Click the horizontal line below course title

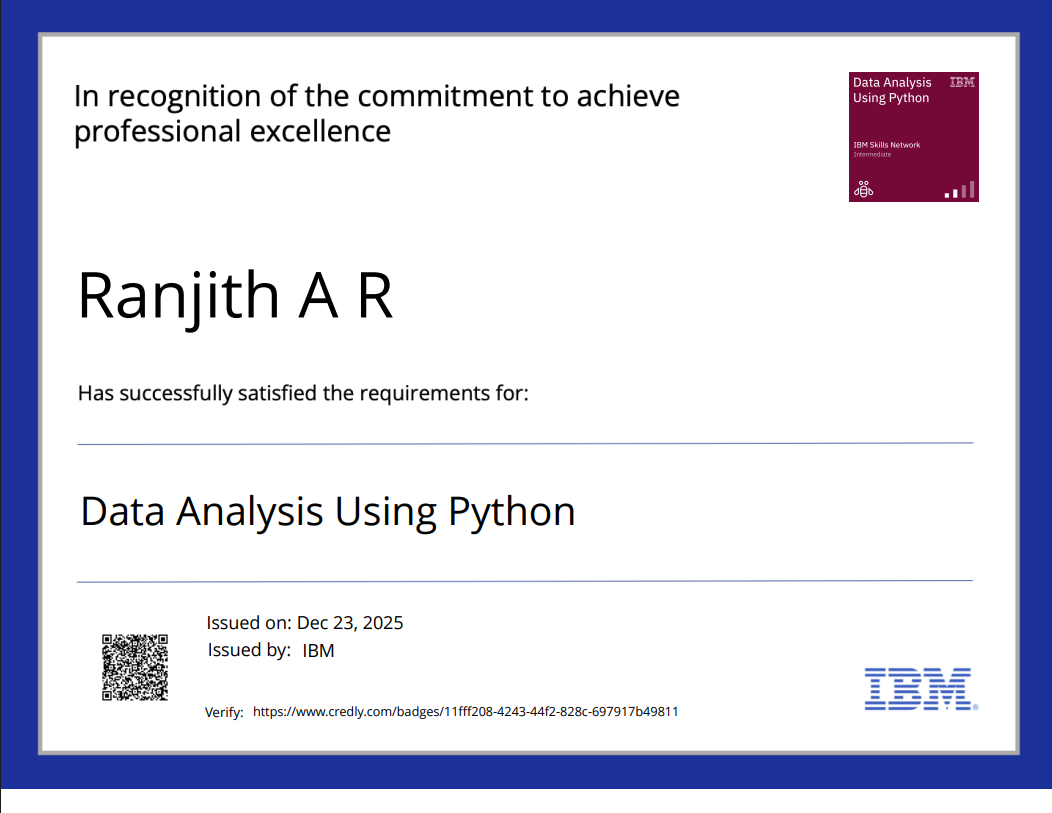pyautogui.click(x=525, y=580)
